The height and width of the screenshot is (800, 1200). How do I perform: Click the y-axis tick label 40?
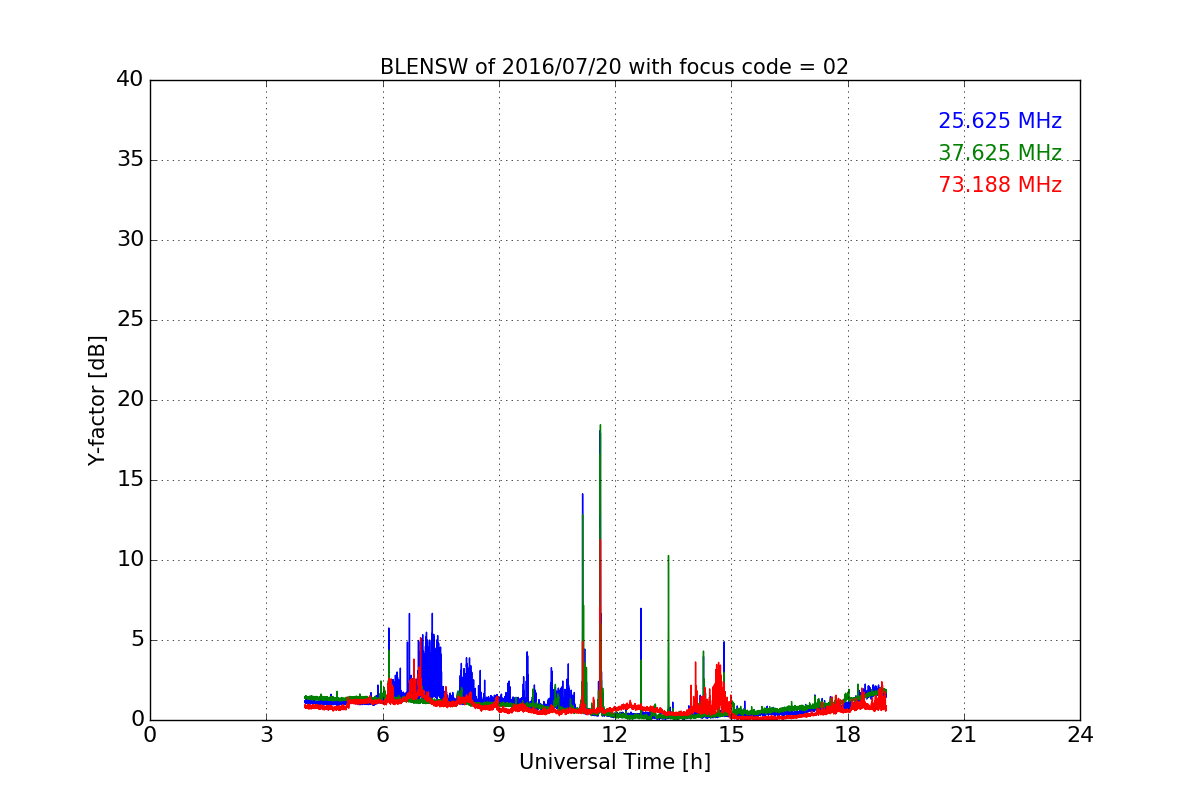click(x=130, y=80)
